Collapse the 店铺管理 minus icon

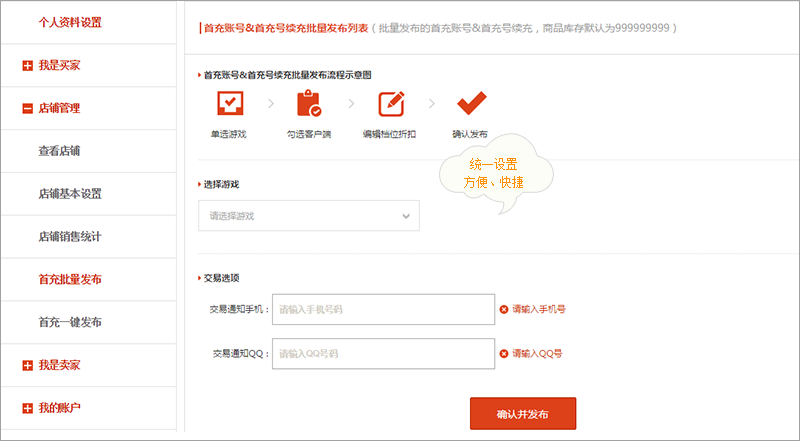coord(28,109)
